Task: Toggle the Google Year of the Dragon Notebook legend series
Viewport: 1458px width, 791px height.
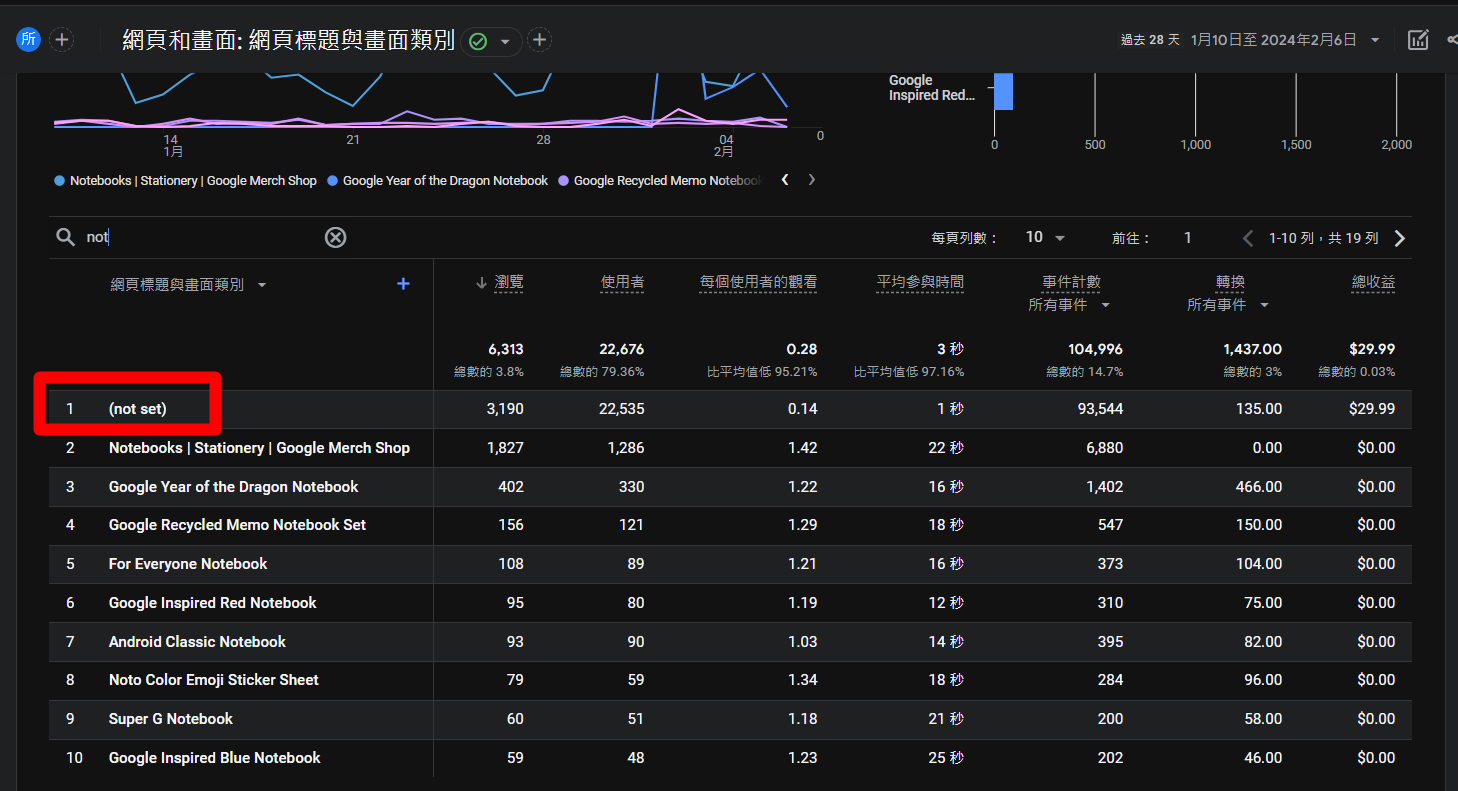Action: pos(438,181)
